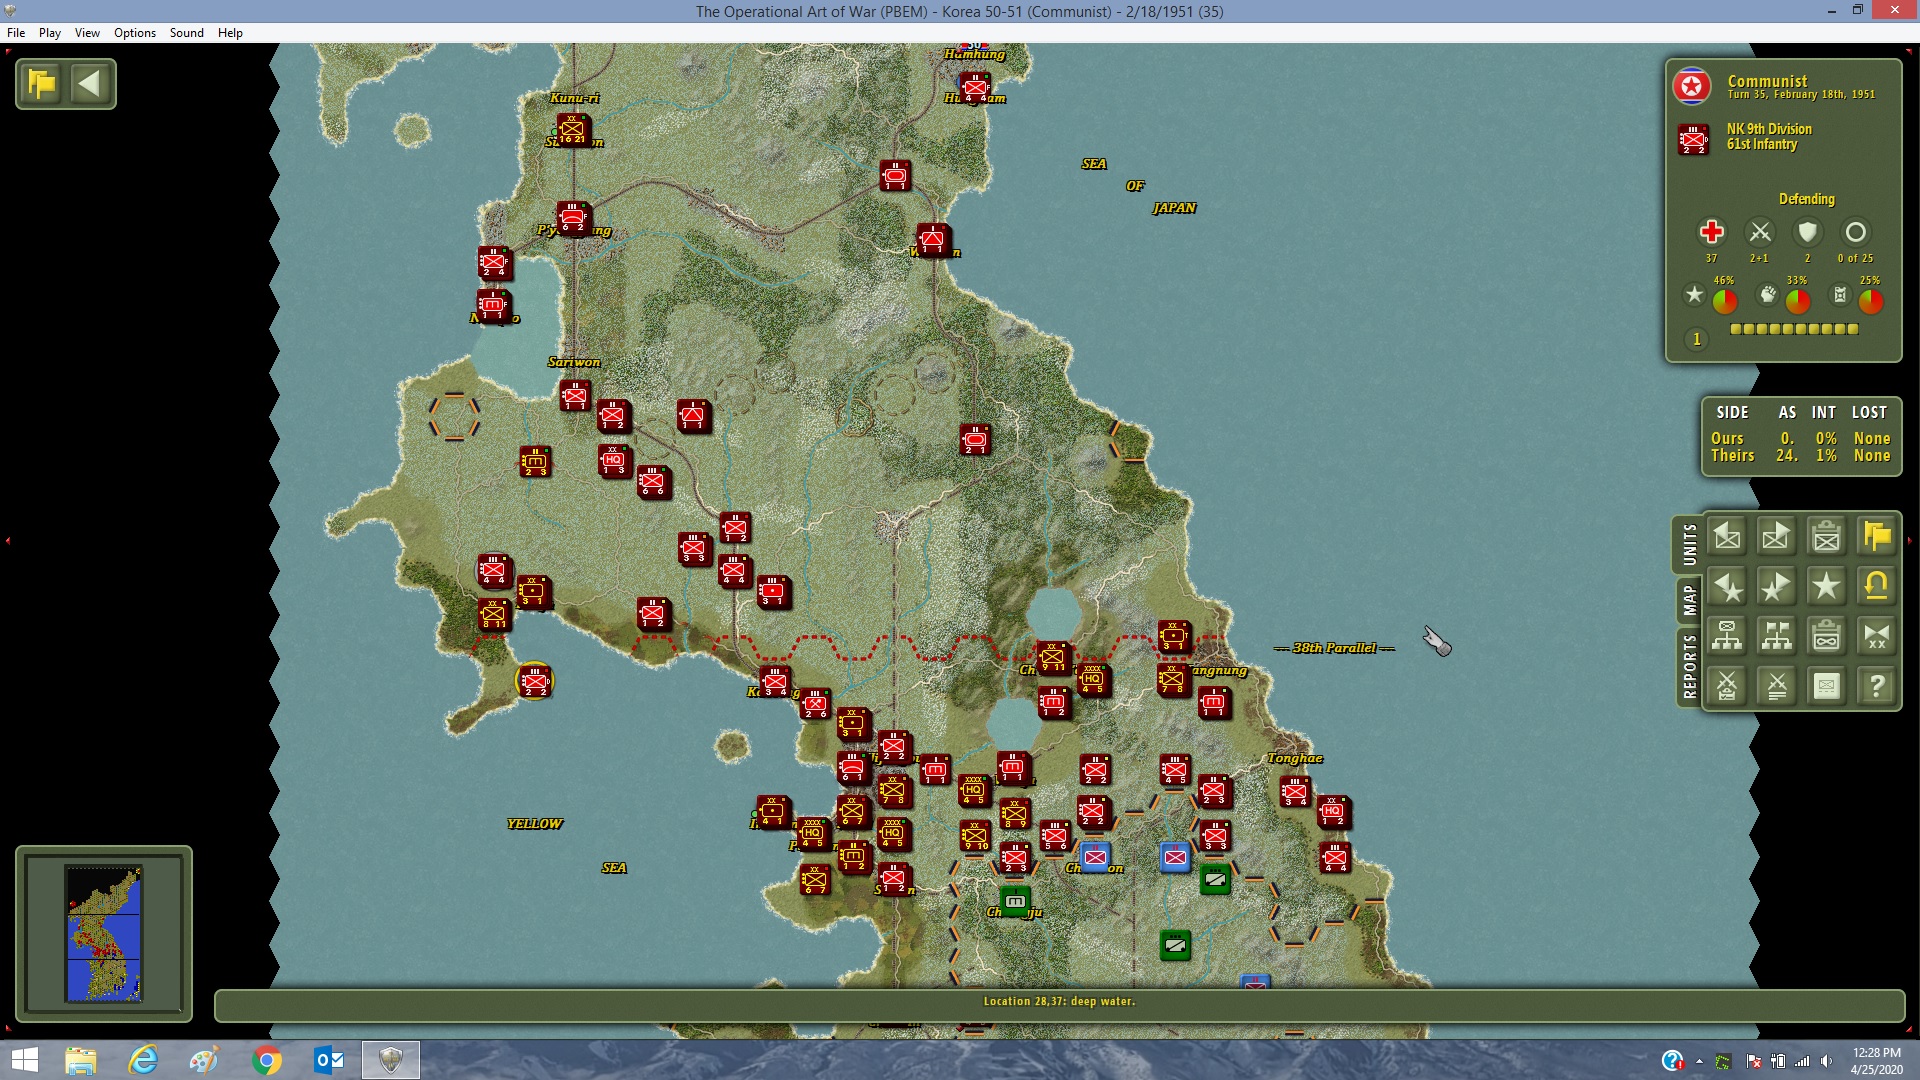This screenshot has width=1920, height=1080.
Task: Select the highlighted unit counter on the southwest peninsula
Action: 534,682
